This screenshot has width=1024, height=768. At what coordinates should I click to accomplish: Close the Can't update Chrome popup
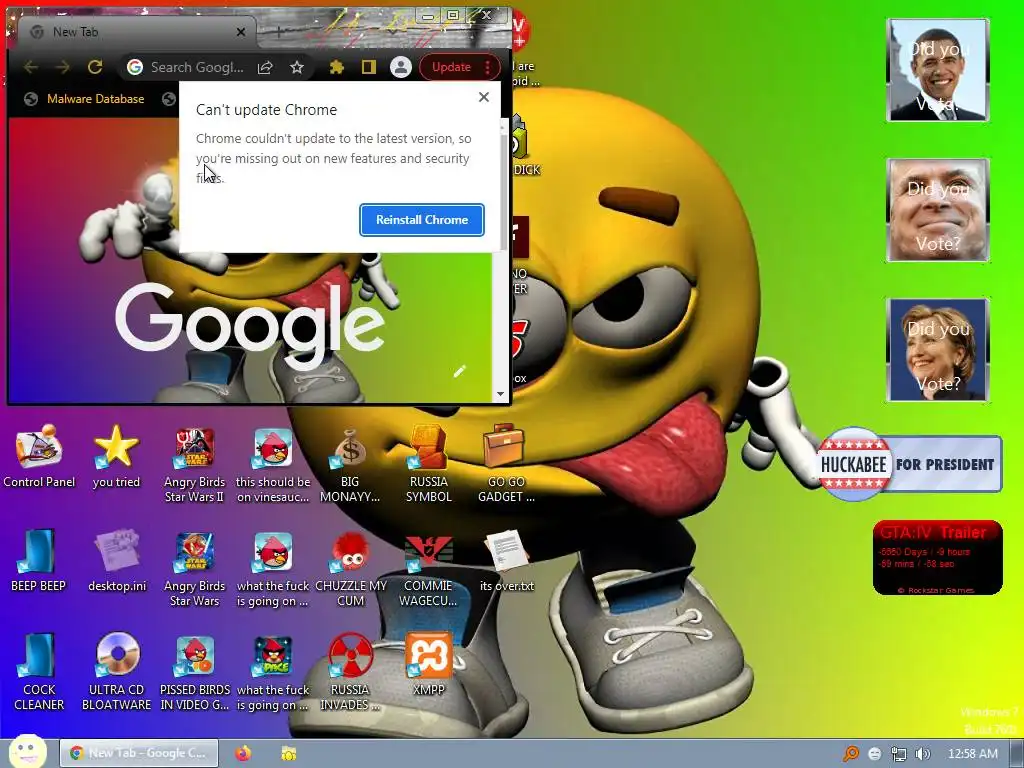(483, 97)
